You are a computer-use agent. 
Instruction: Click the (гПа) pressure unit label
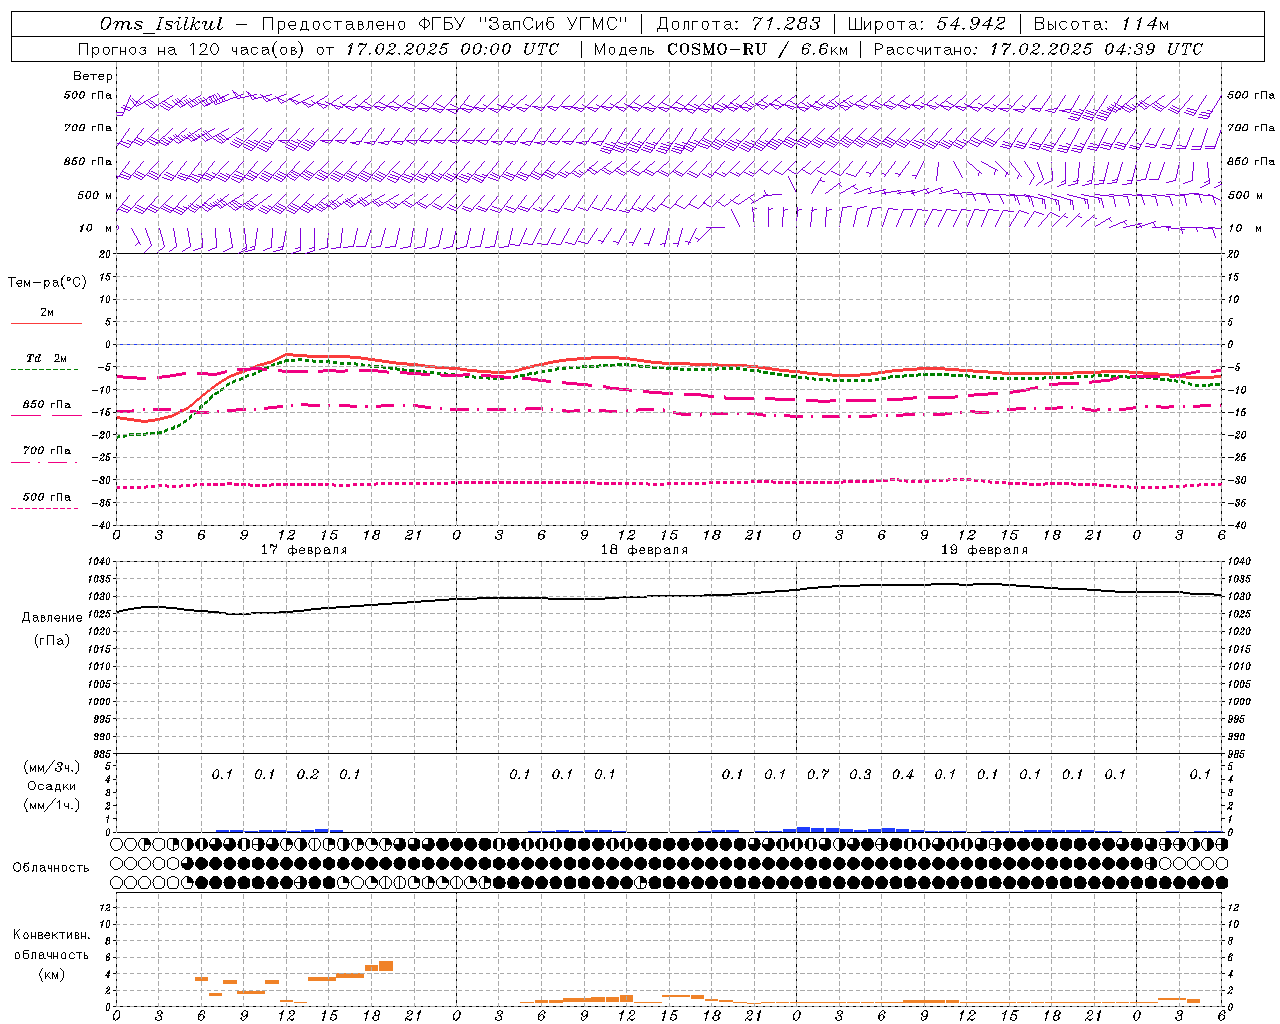[52, 640]
